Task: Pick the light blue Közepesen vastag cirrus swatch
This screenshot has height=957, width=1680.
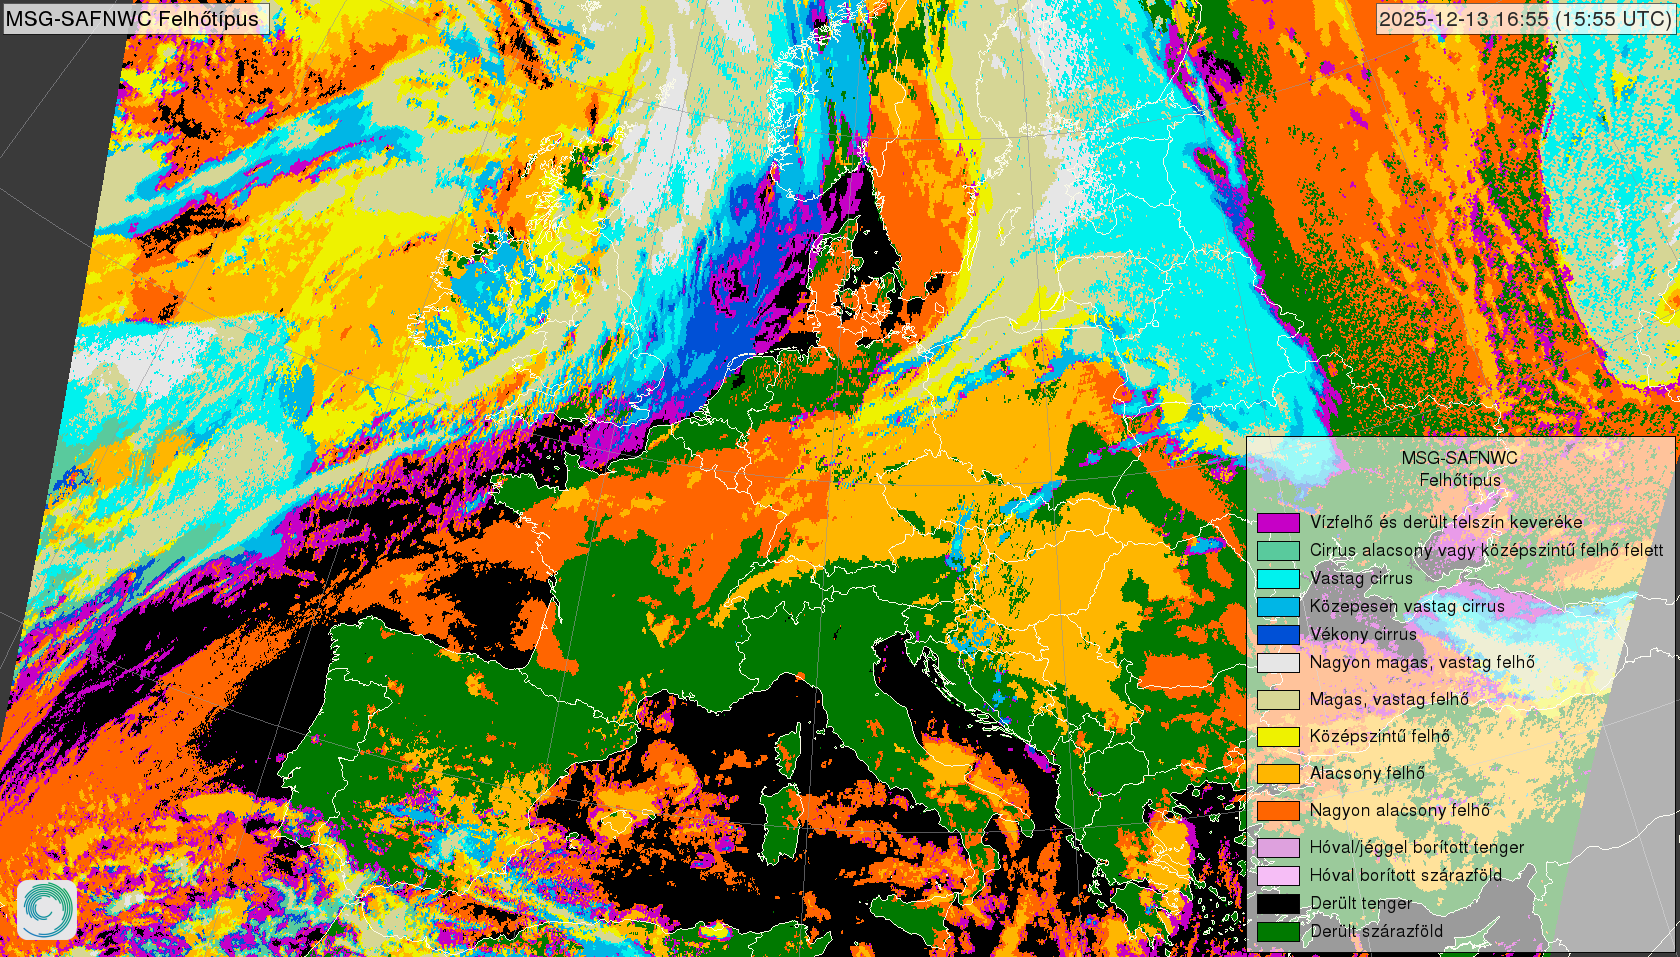Action: 1278,606
